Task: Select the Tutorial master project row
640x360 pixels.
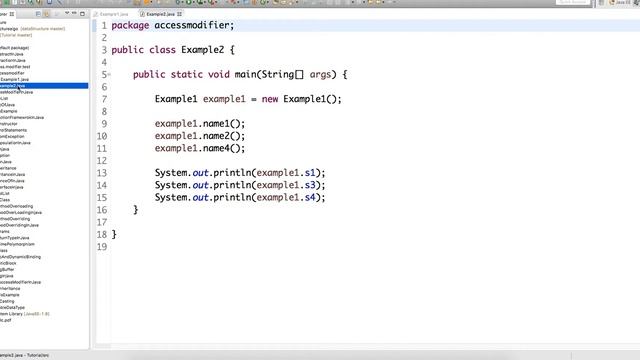Action: [x=16, y=35]
